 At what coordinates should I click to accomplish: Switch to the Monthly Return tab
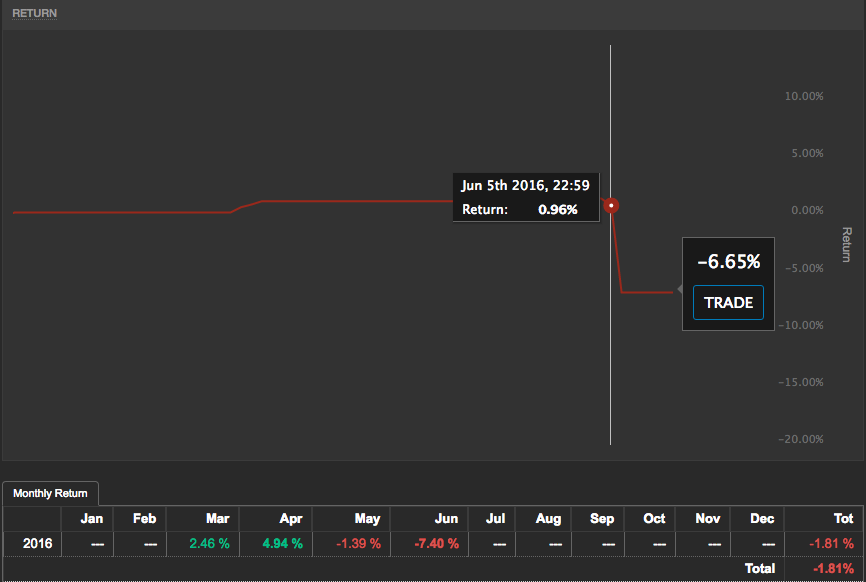(50, 493)
